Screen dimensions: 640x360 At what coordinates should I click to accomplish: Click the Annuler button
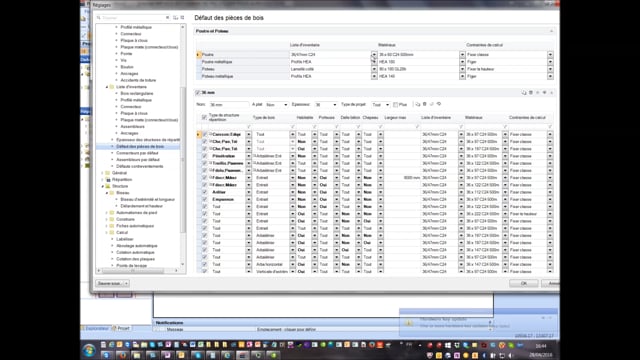[551, 283]
